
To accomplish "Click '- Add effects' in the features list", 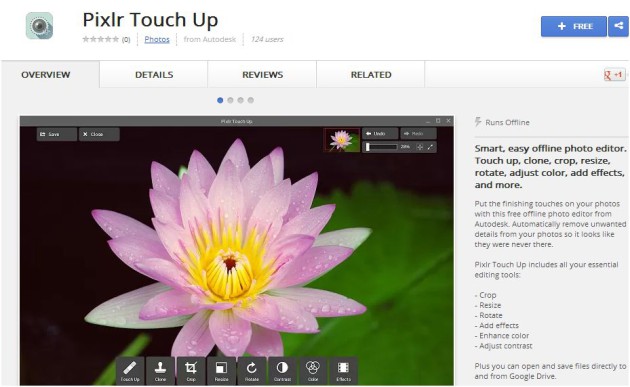I will click(497, 326).
